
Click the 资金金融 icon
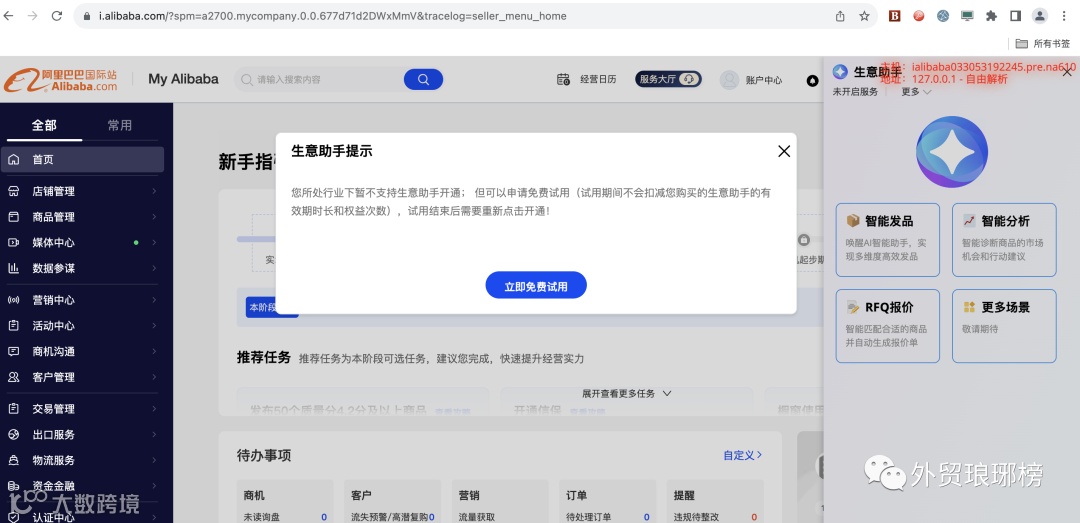click(x=14, y=486)
